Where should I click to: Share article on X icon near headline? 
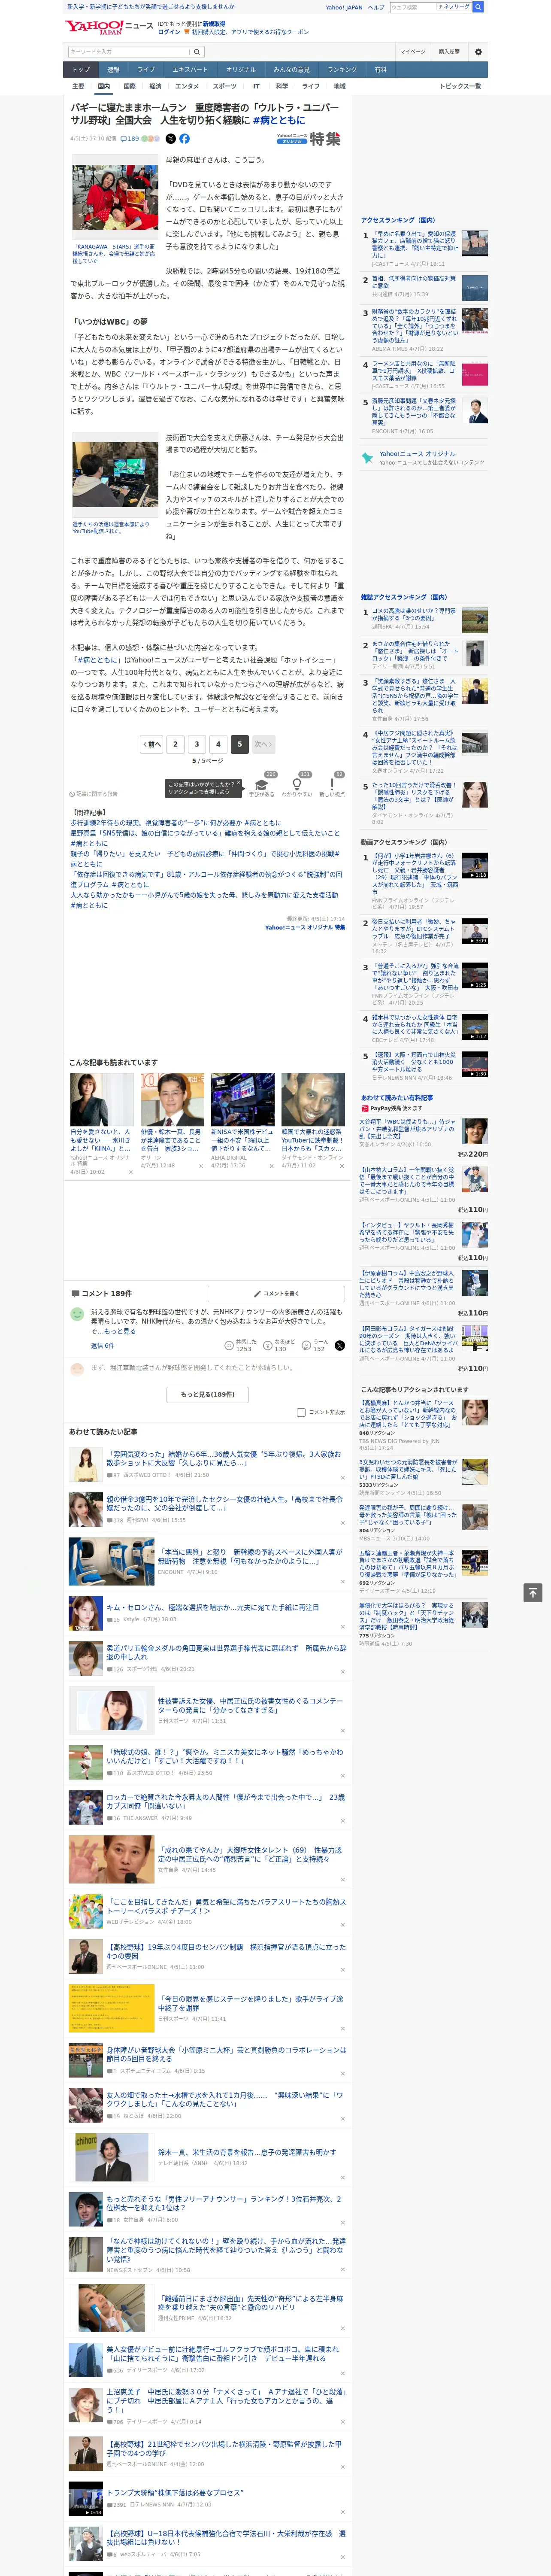[170, 139]
